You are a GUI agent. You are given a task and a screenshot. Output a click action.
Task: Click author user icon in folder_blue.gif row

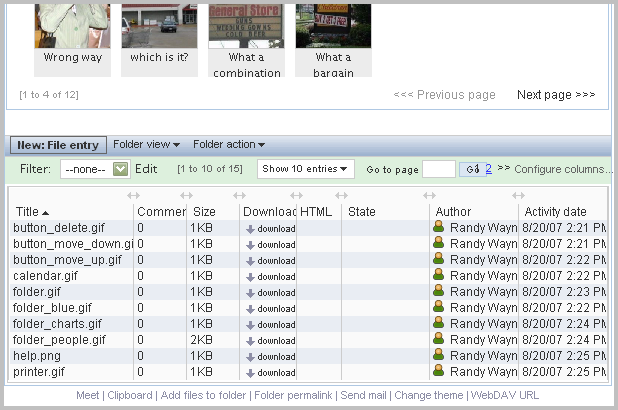coord(438,306)
